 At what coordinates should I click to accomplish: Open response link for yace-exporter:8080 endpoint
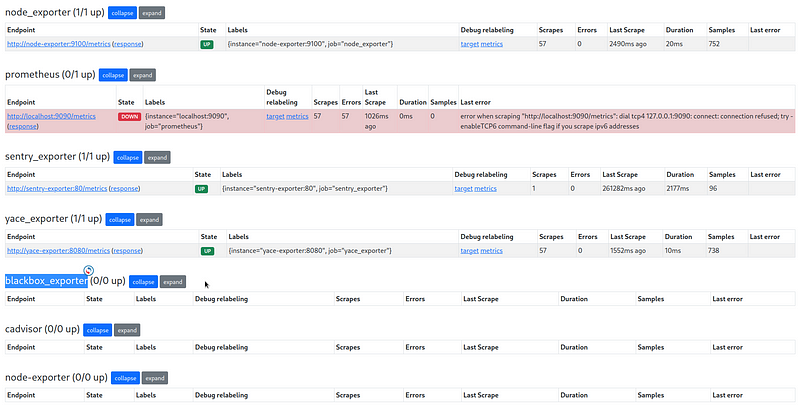(x=127, y=251)
